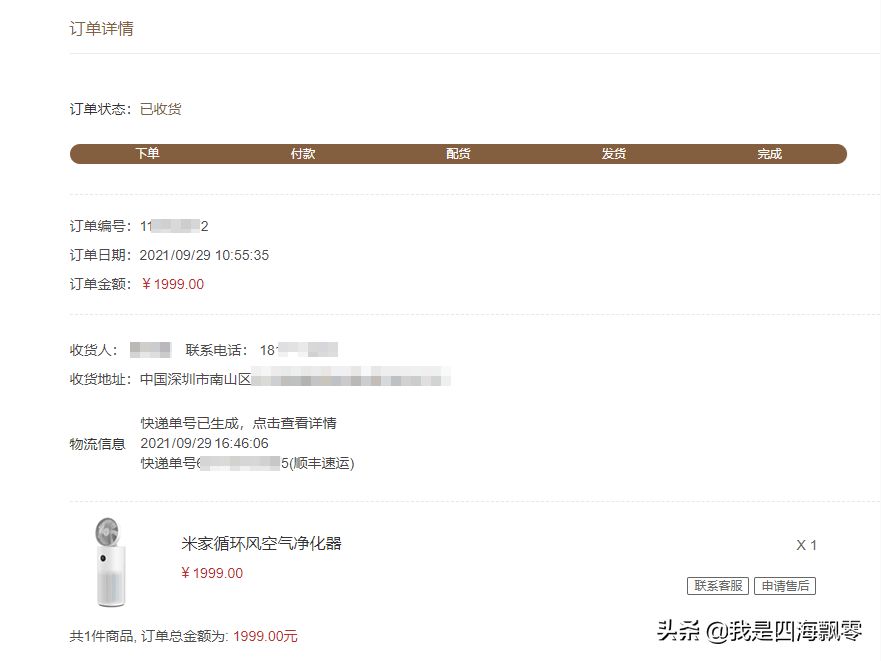Image resolution: width=881 pixels, height=661 pixels.
Task: Click the 顺丰速运 tracking number line
Action: pyautogui.click(x=247, y=463)
